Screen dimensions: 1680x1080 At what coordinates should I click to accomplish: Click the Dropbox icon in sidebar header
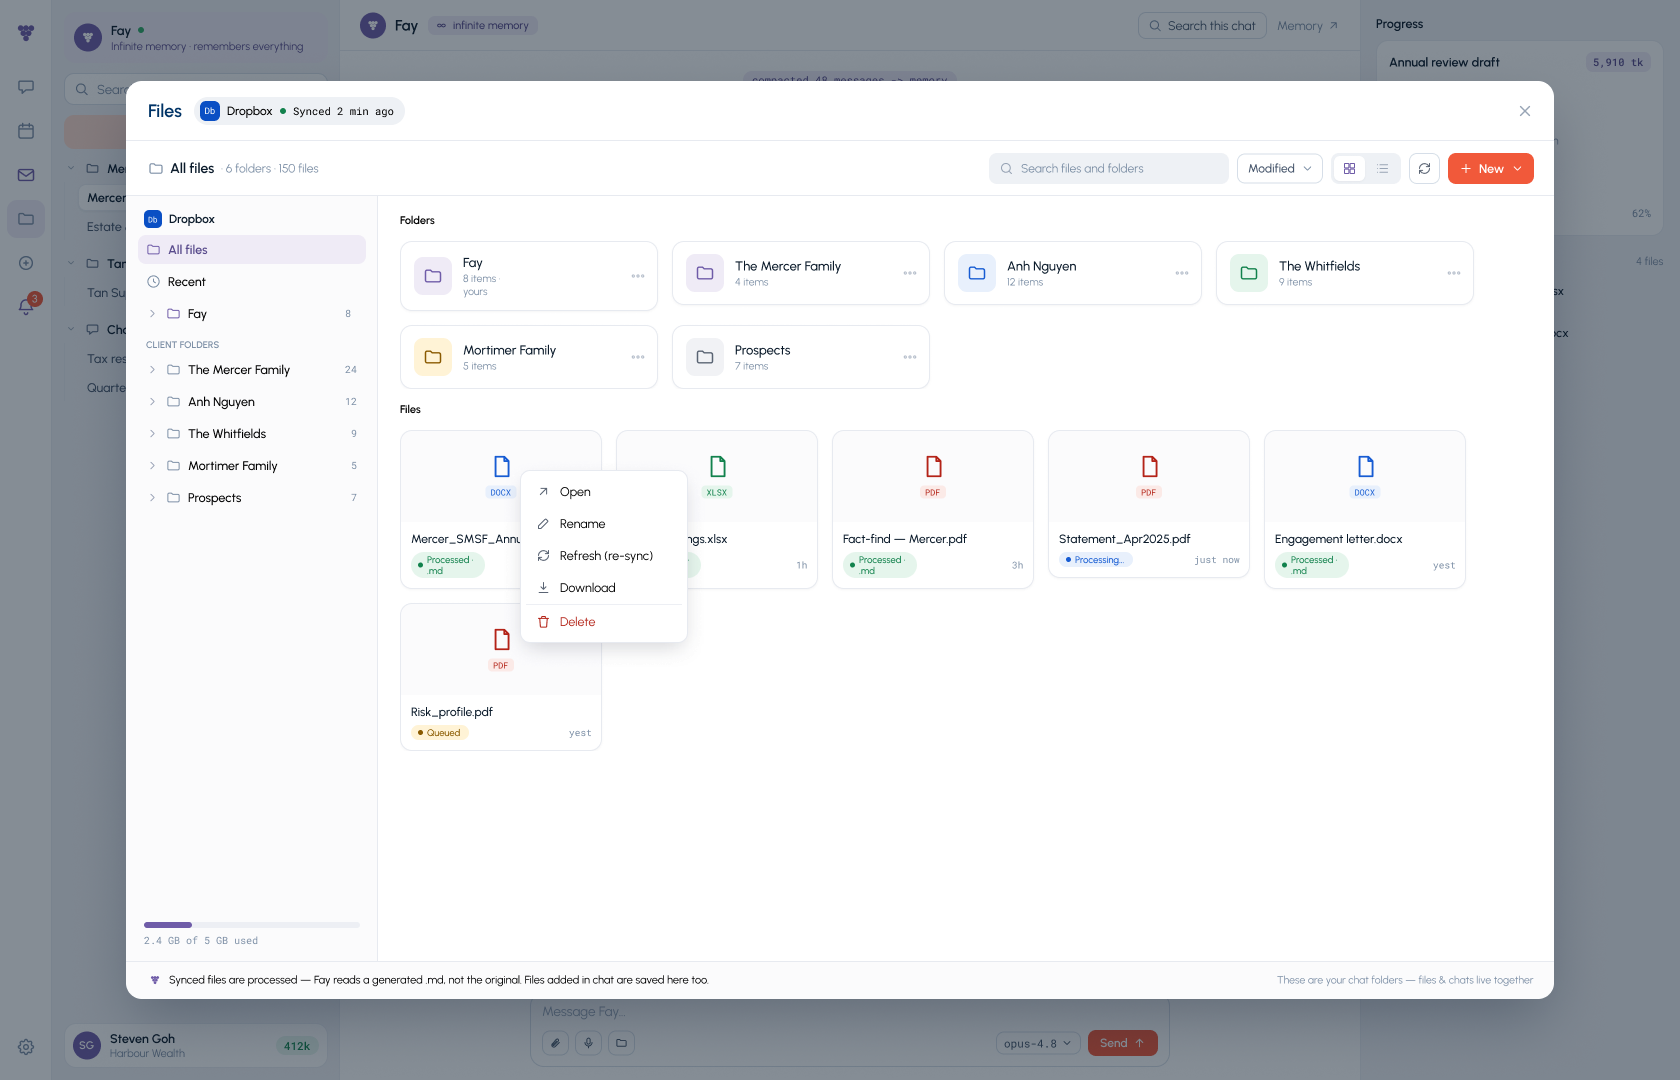[x=153, y=219]
